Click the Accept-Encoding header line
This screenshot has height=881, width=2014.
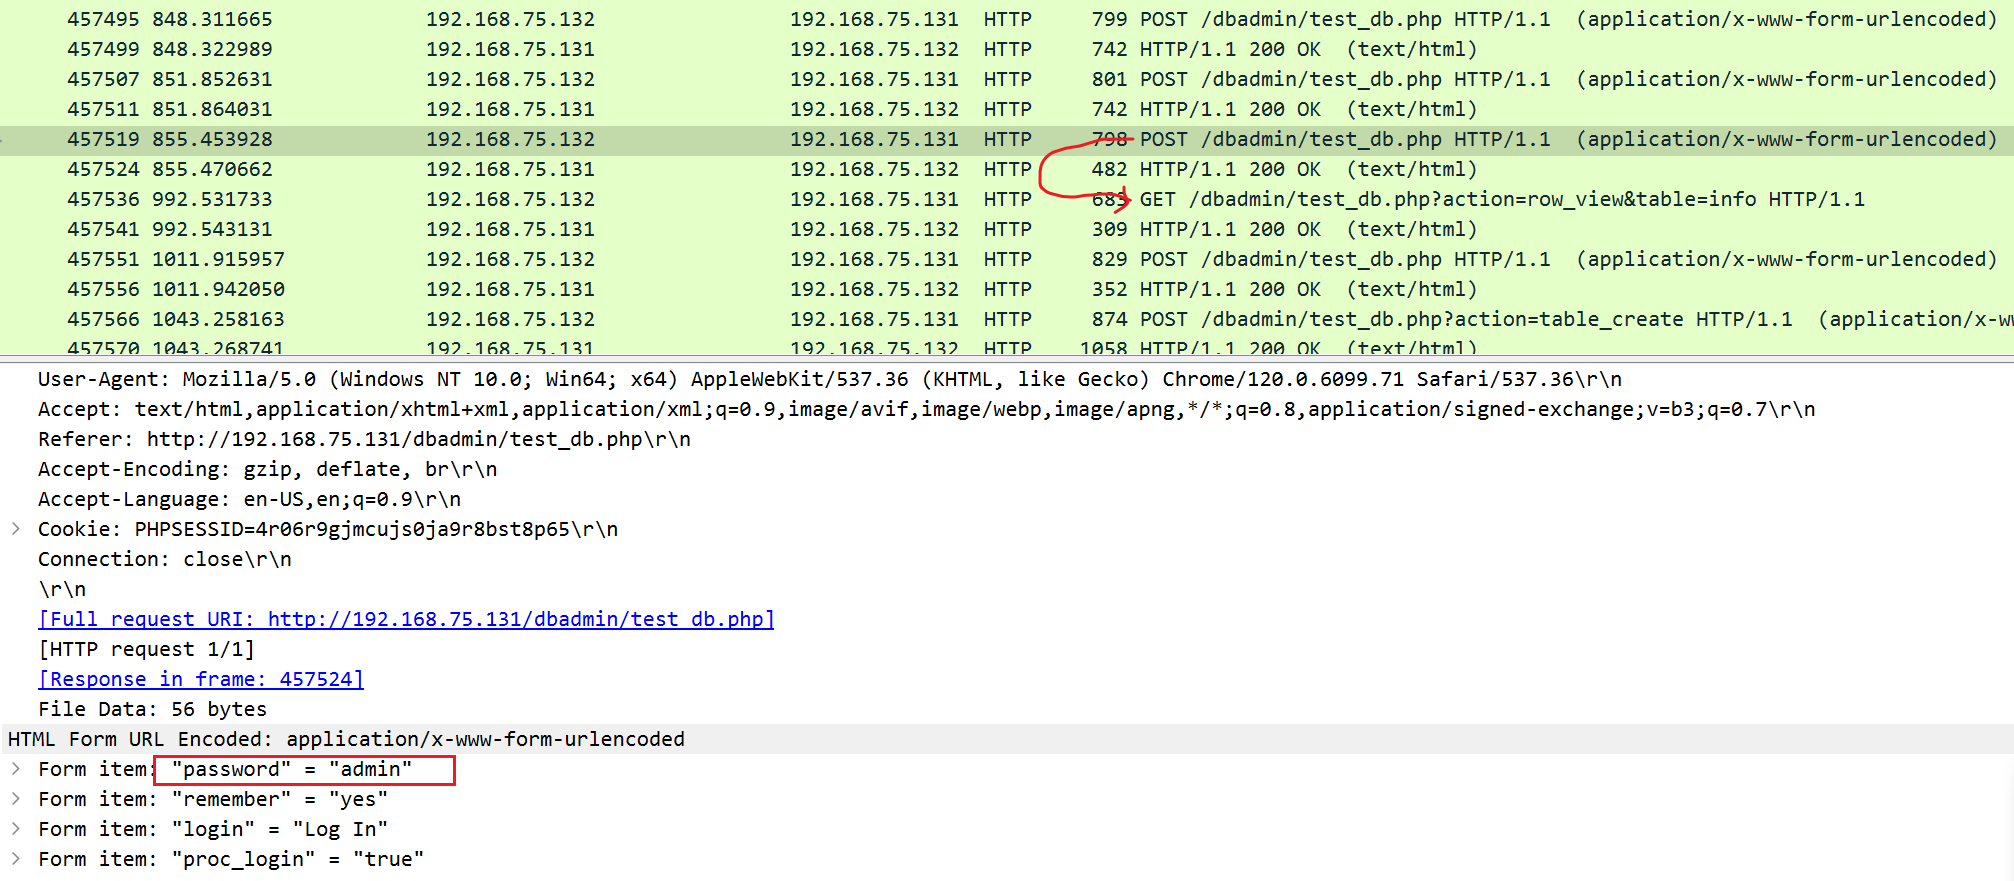(267, 469)
